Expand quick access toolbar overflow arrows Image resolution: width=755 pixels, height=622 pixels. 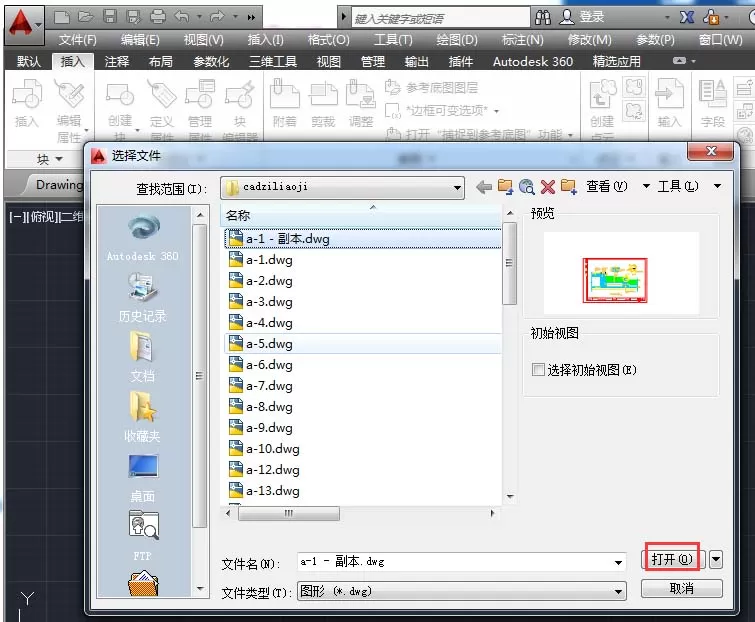pos(251,18)
